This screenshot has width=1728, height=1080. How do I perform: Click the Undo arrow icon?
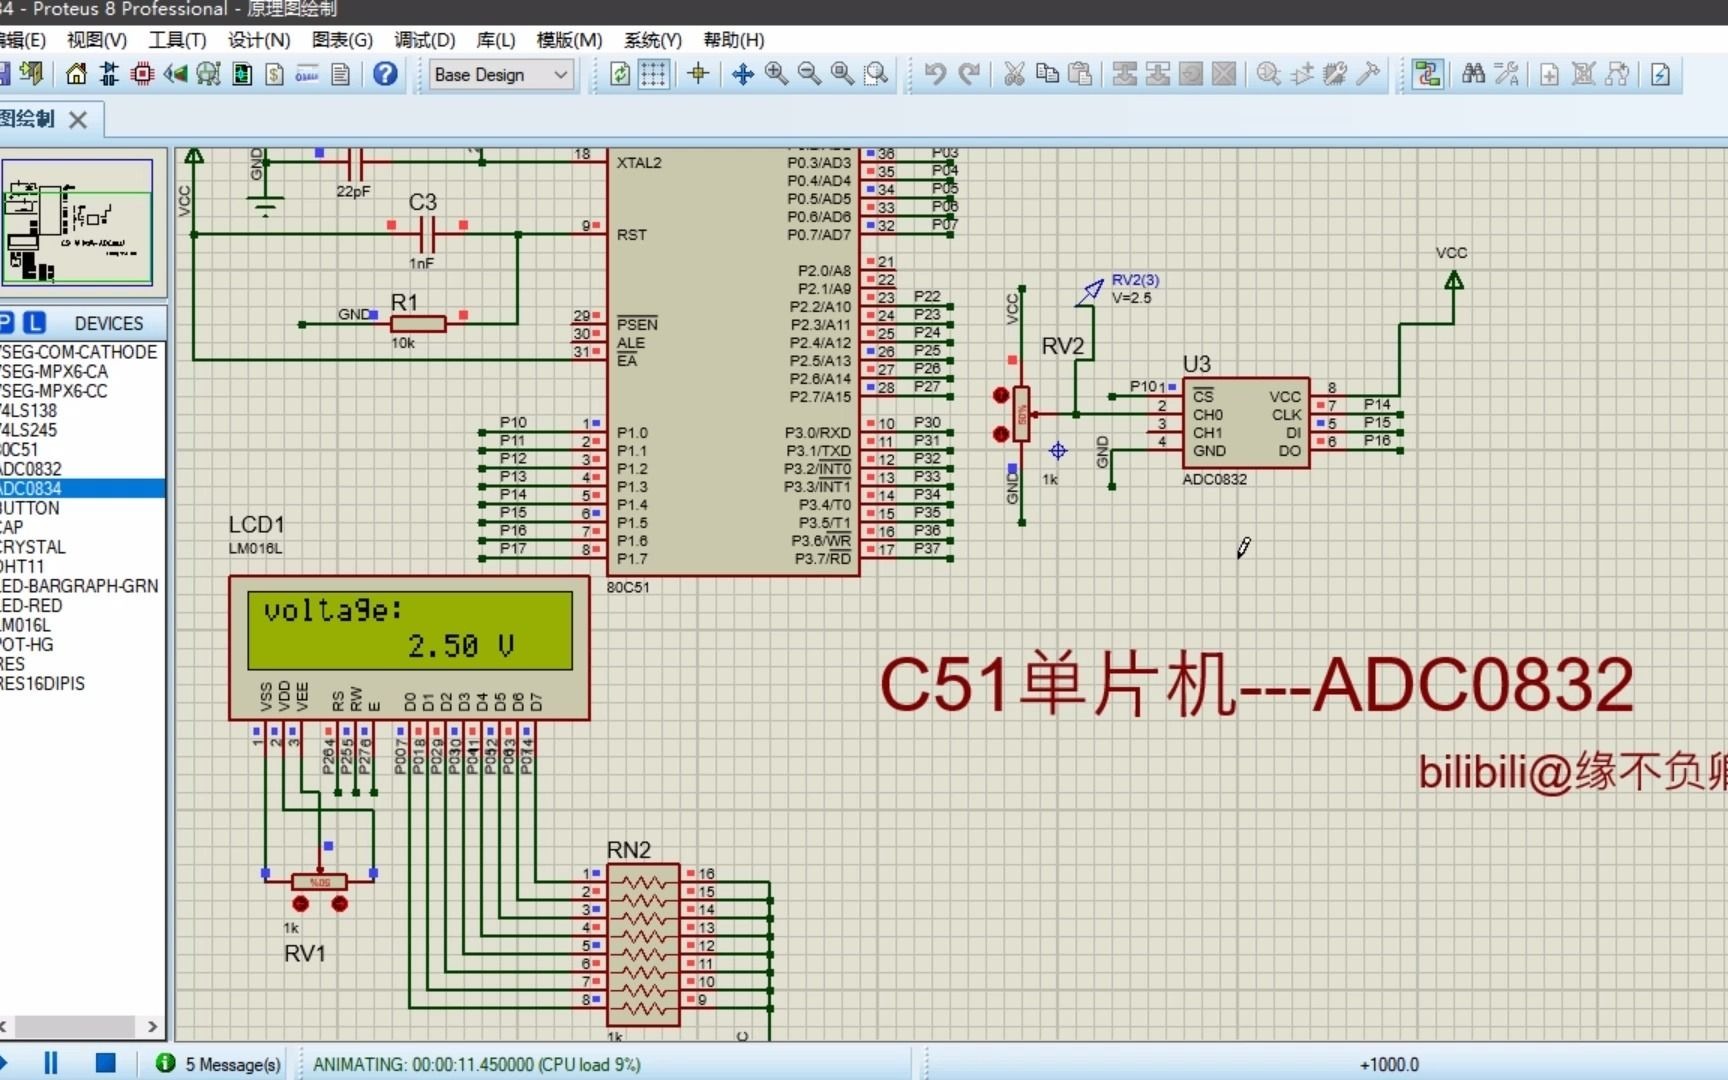[935, 74]
